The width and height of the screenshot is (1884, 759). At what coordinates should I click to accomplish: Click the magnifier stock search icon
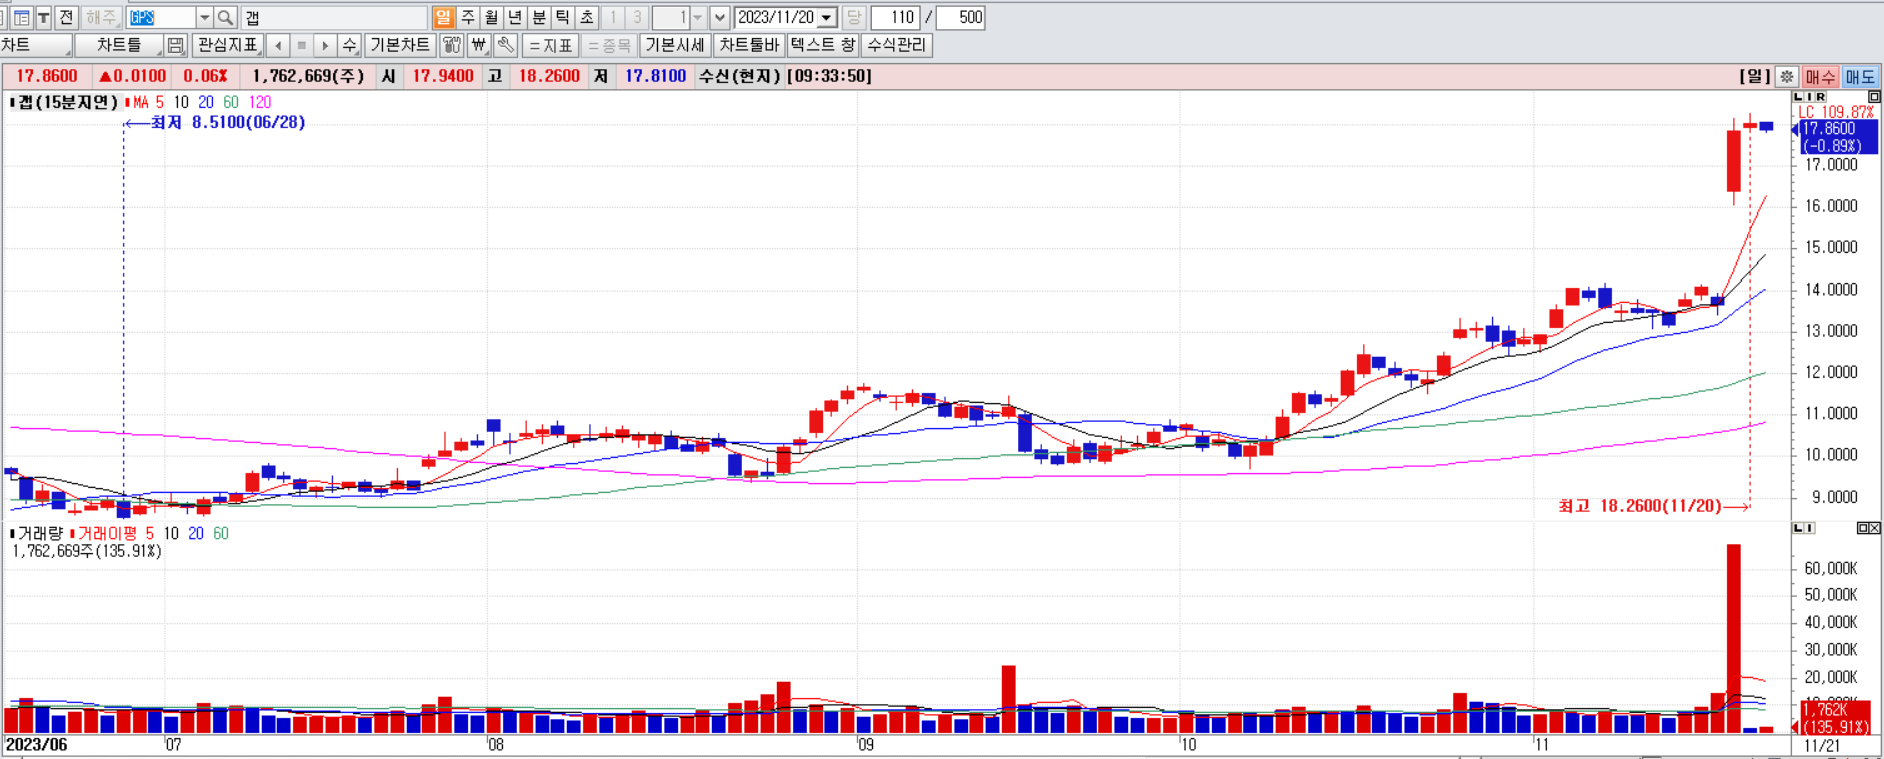(226, 17)
